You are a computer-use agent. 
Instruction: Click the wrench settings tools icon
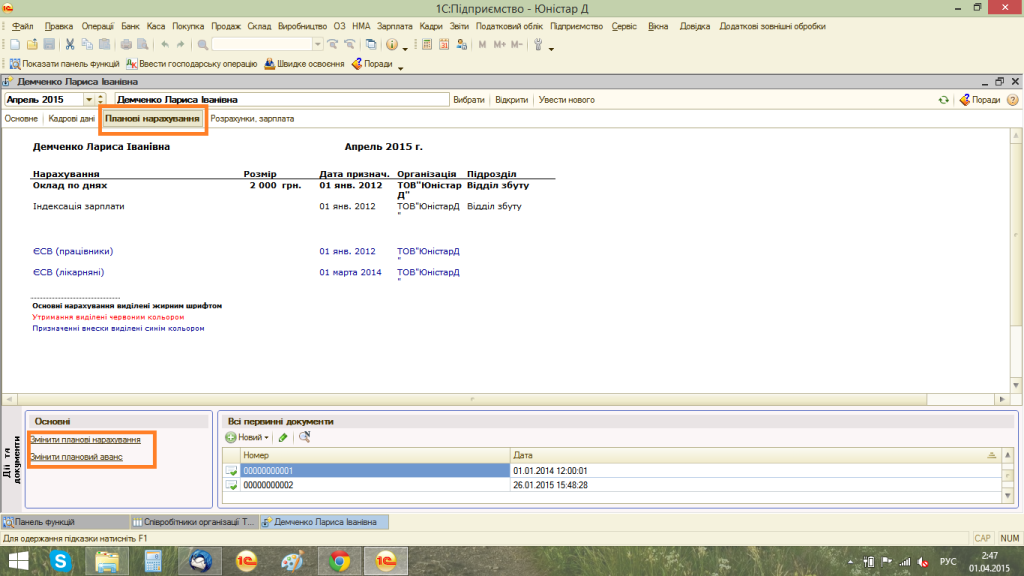point(538,44)
